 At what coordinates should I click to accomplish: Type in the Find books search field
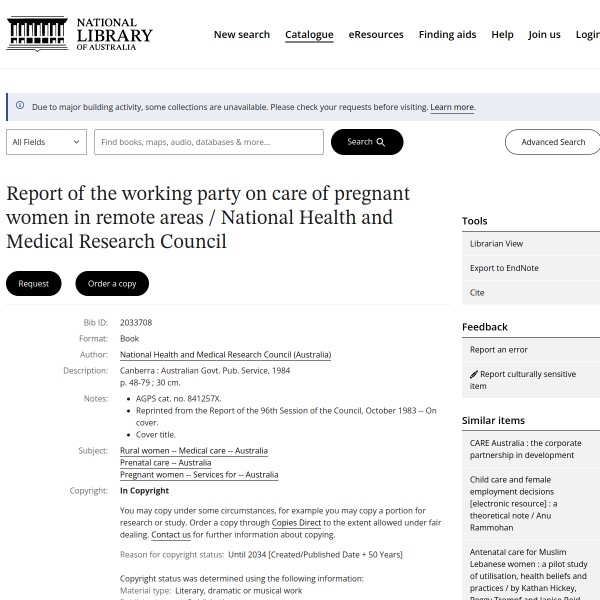click(209, 142)
